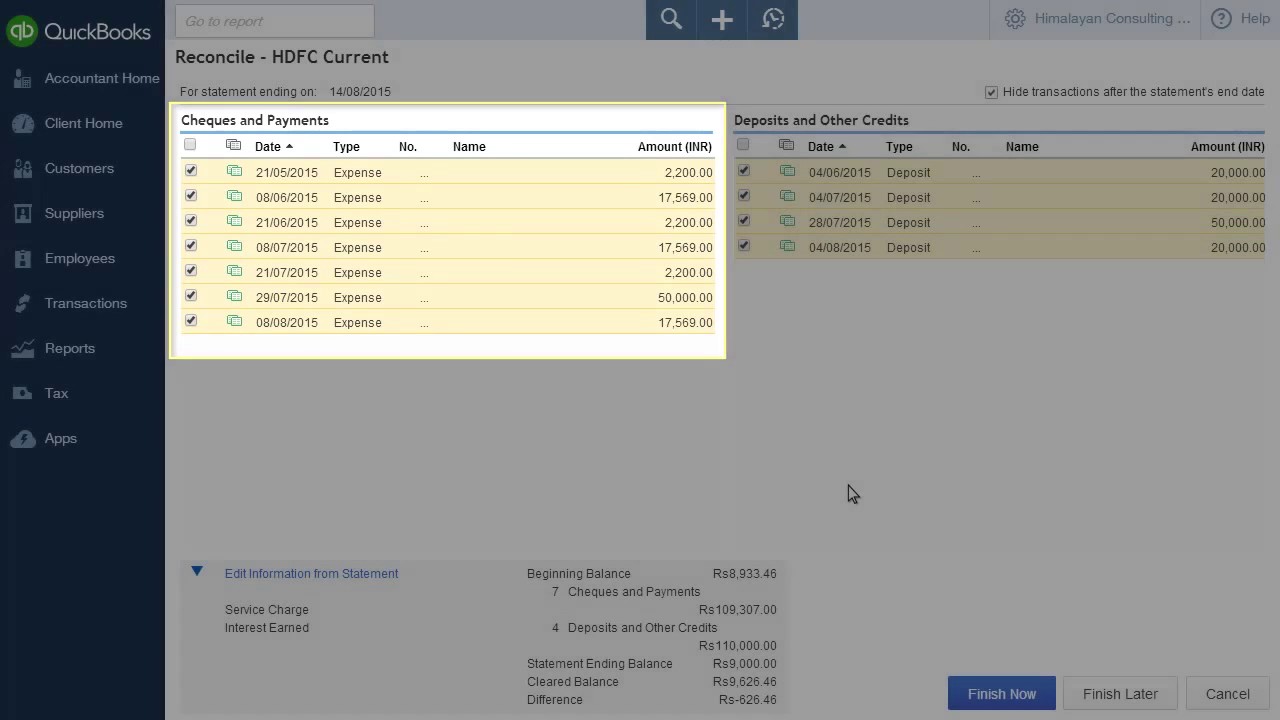
Task: Click transaction icon for 04/08/2015 deposit
Action: (x=787, y=246)
